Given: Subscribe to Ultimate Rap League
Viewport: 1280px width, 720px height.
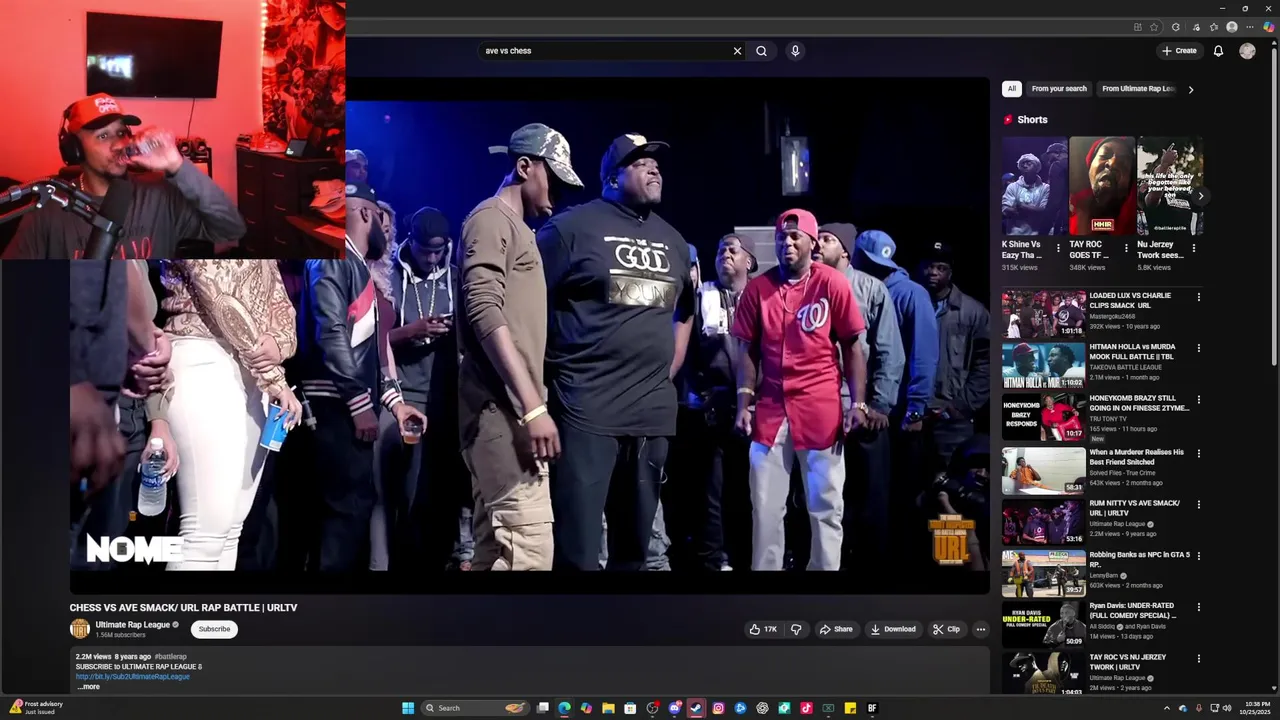Looking at the screenshot, I should click(x=214, y=629).
